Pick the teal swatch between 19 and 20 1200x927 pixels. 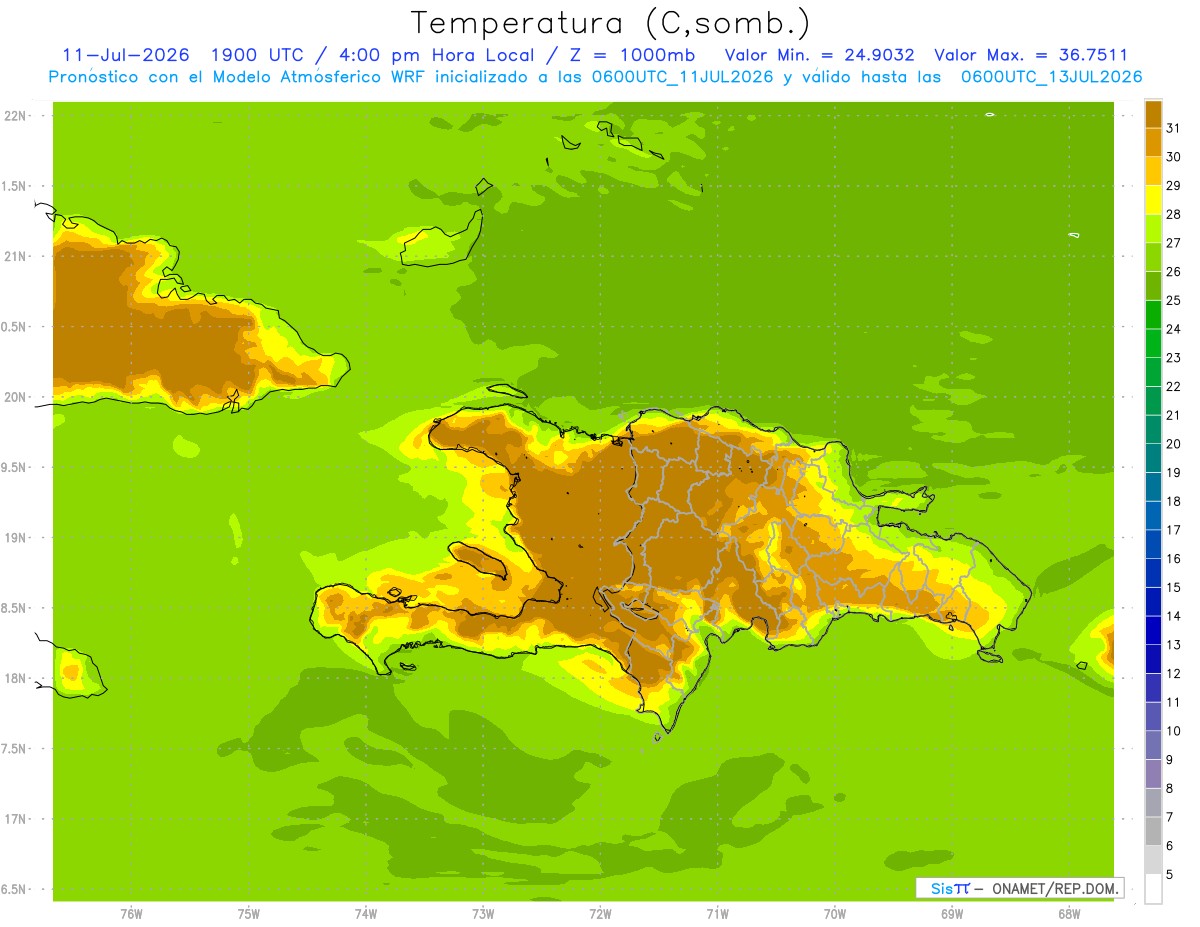(x=1153, y=458)
